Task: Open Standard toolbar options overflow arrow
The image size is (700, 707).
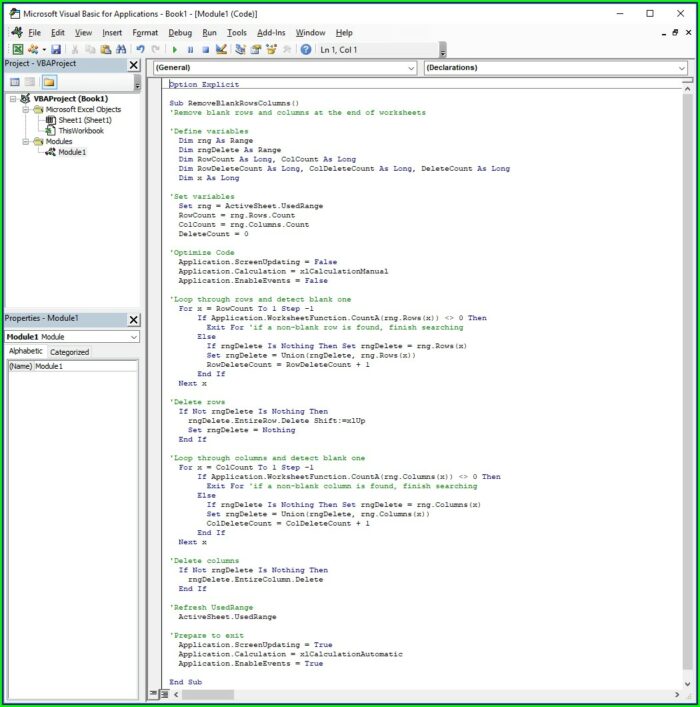Action: (x=443, y=50)
